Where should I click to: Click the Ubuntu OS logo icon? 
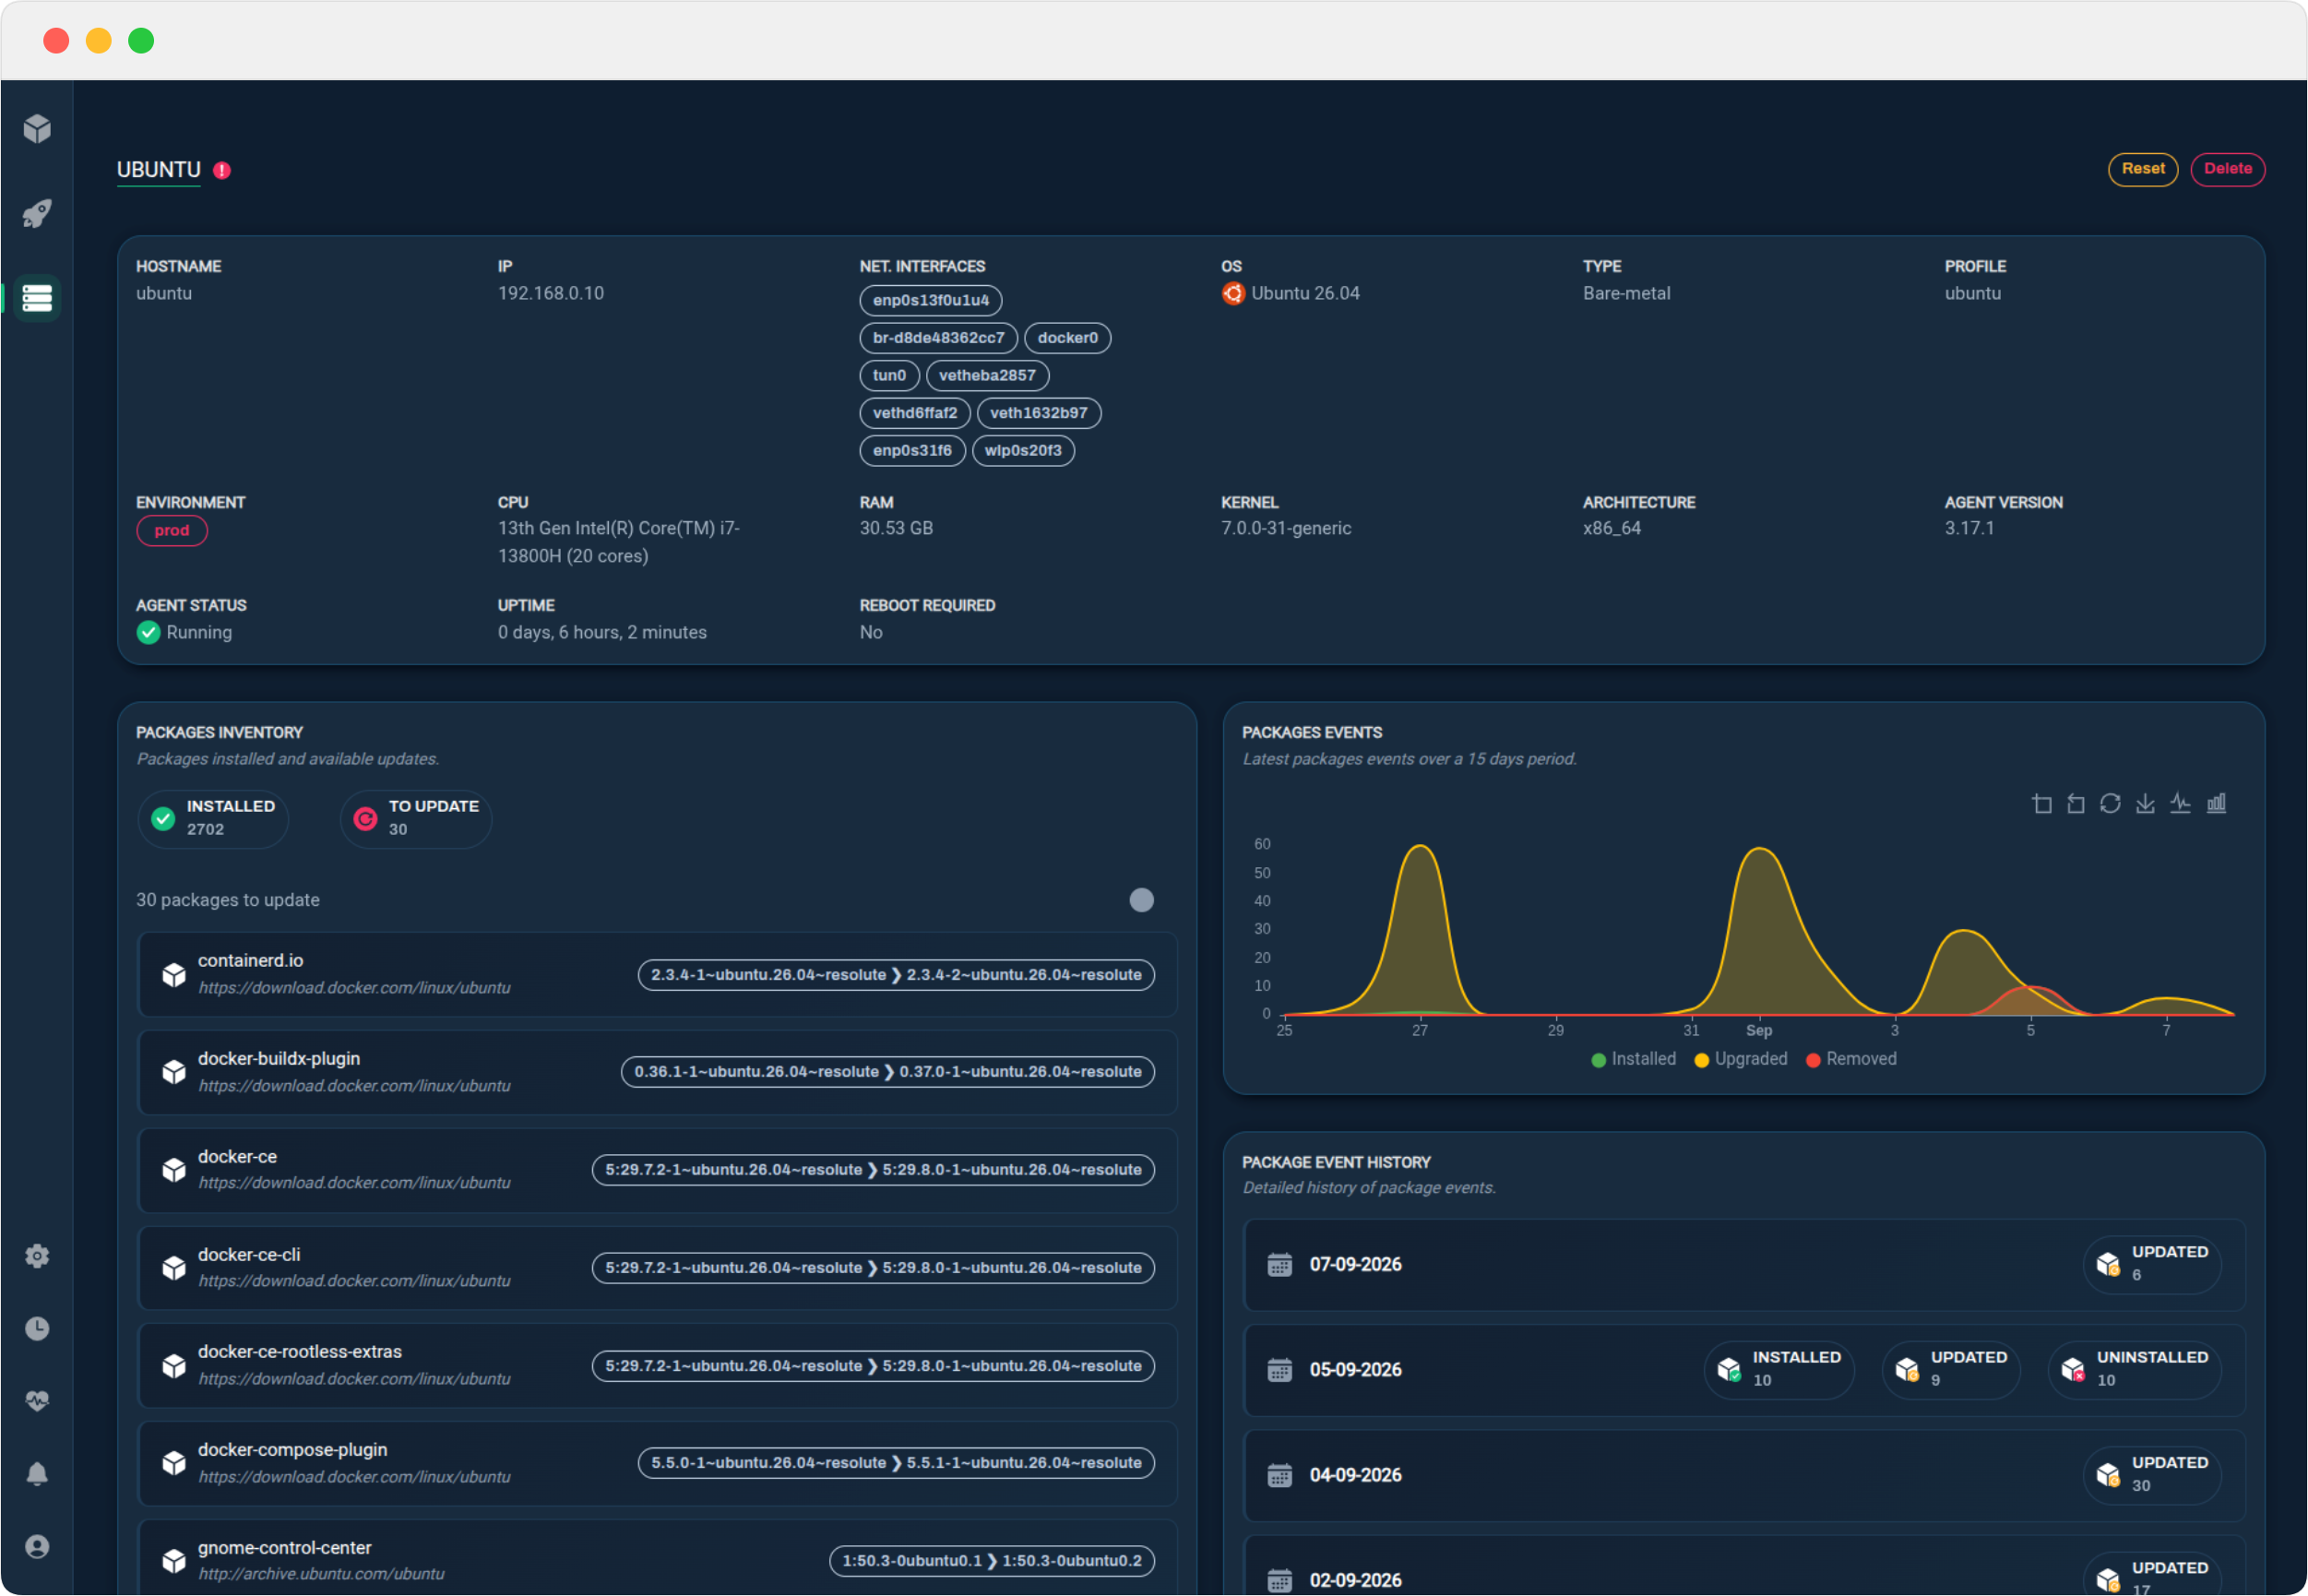(1233, 293)
